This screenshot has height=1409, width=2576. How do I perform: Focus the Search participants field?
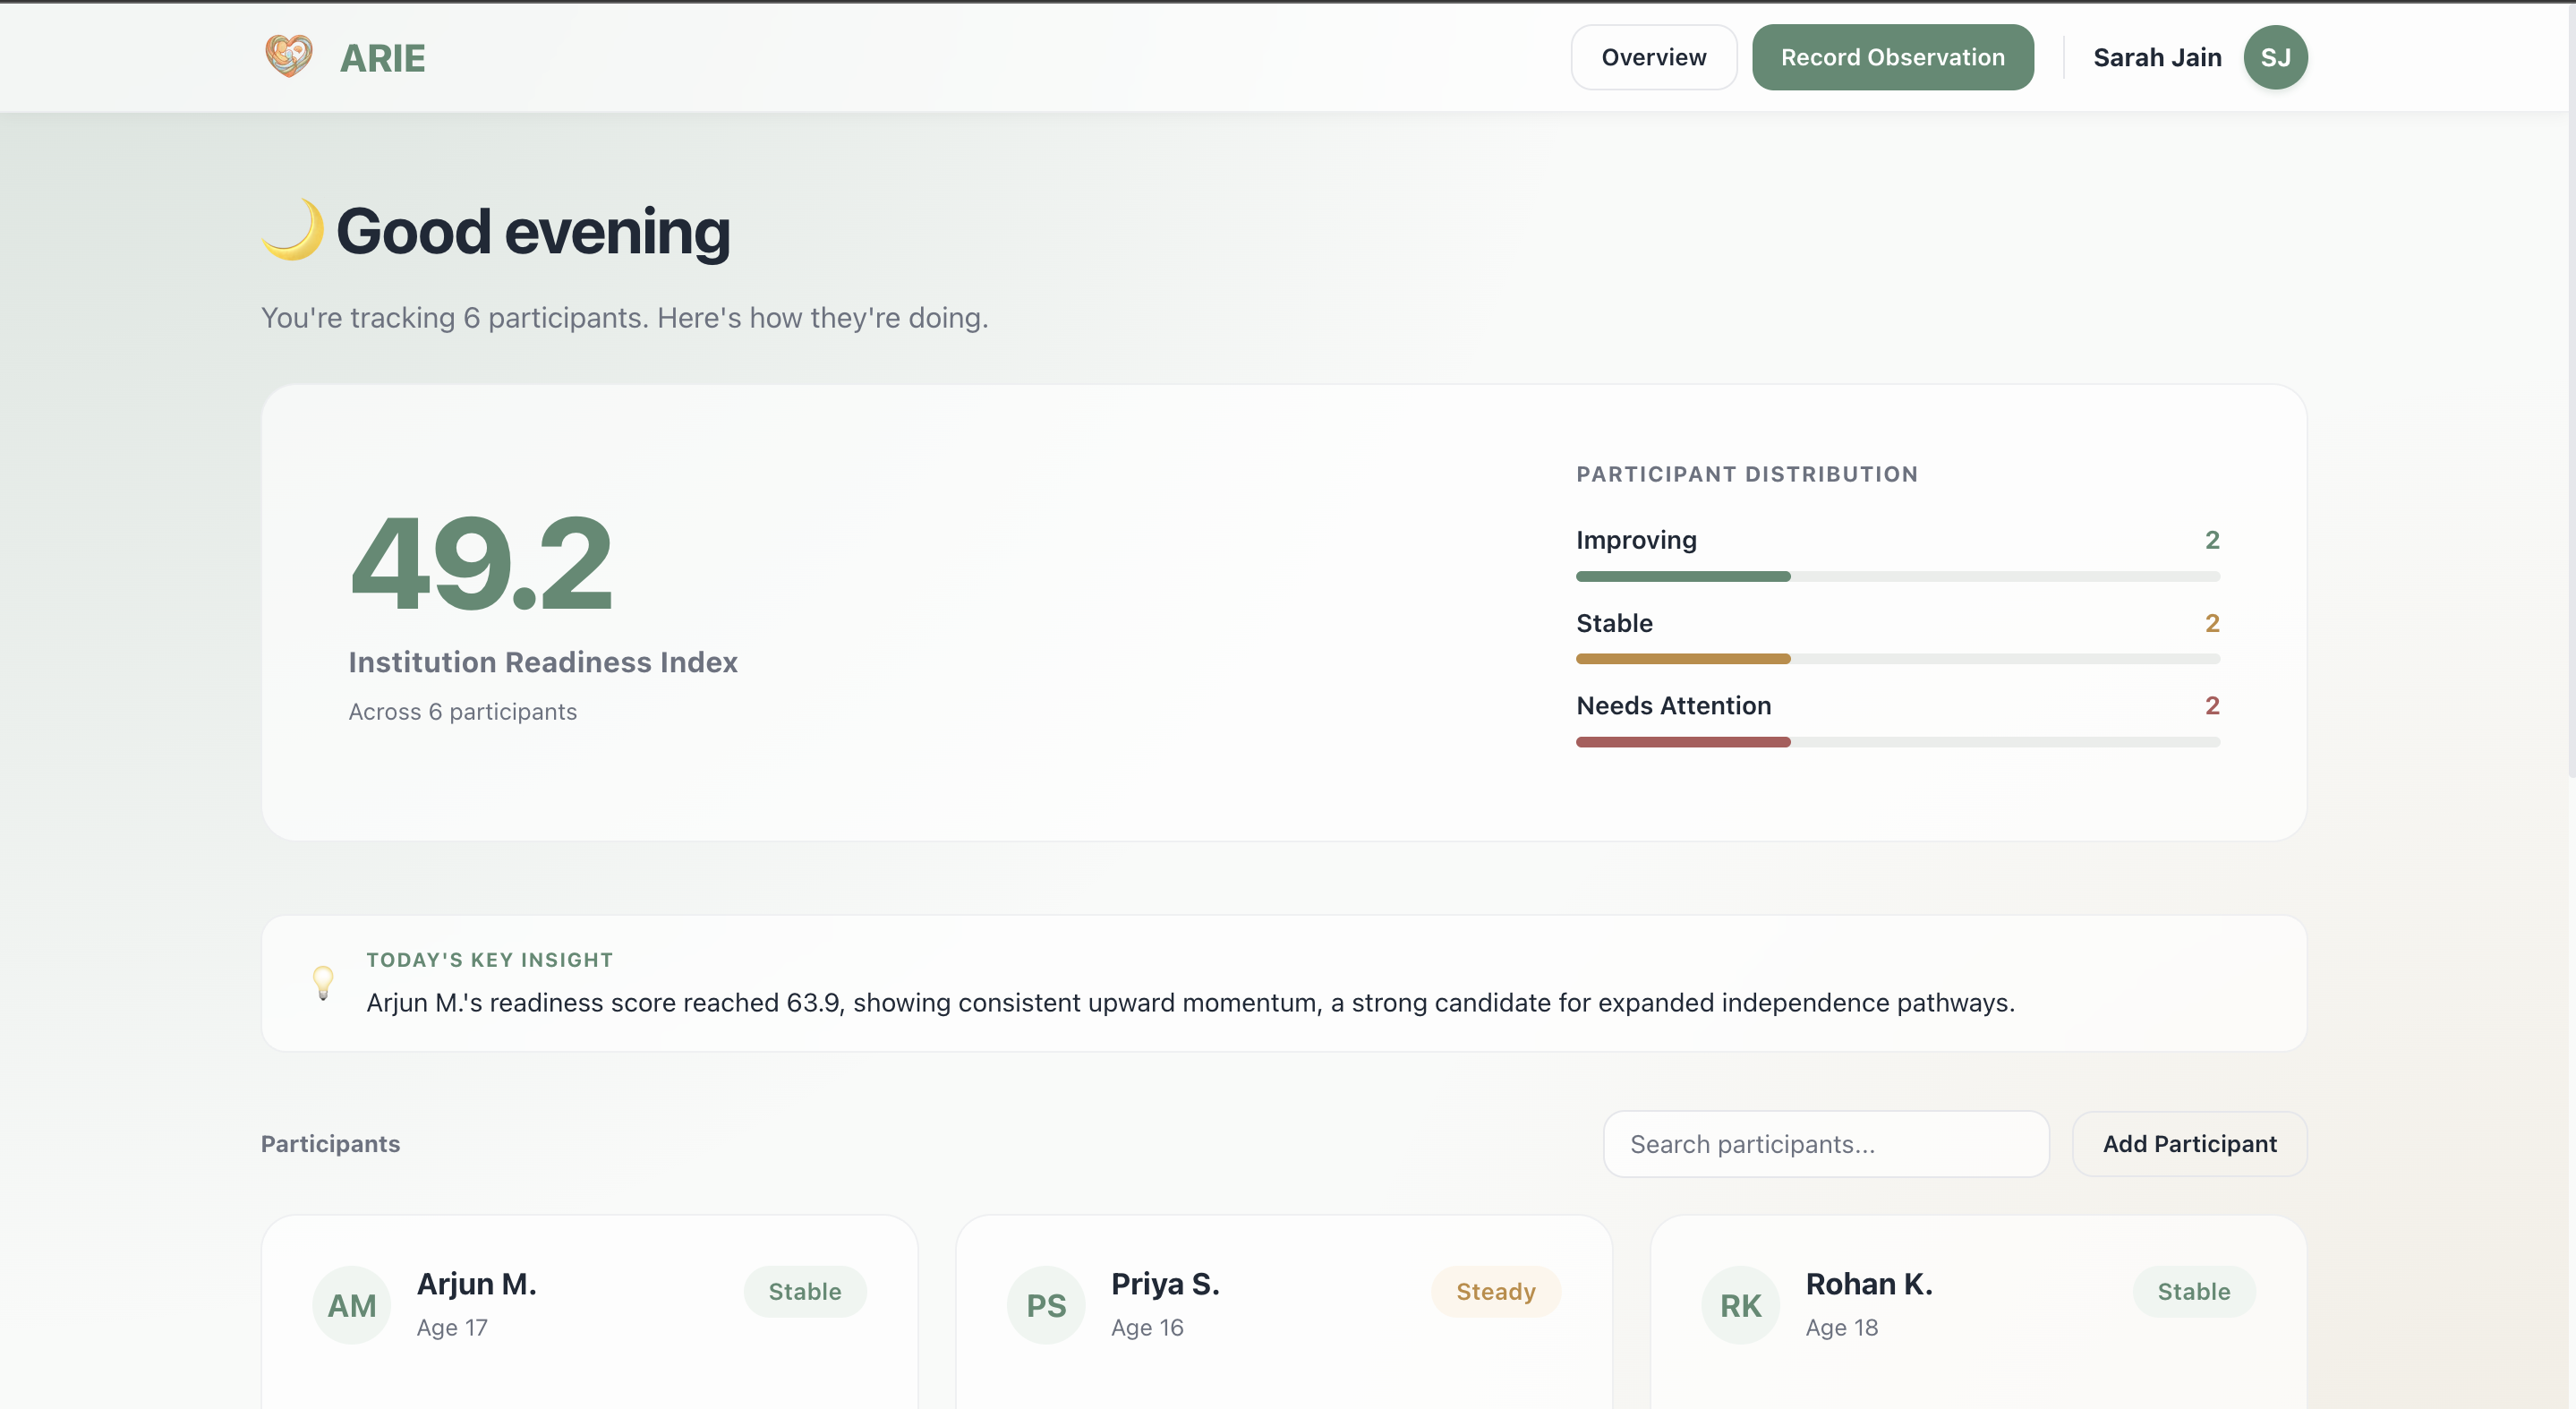coord(1826,1143)
